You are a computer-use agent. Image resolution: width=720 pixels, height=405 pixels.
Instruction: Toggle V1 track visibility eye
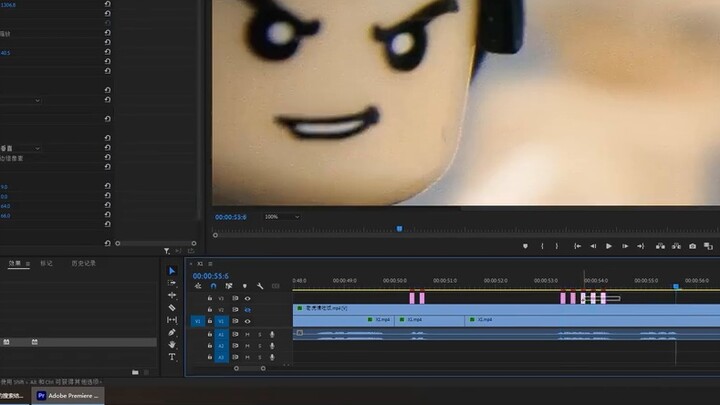[x=248, y=321]
